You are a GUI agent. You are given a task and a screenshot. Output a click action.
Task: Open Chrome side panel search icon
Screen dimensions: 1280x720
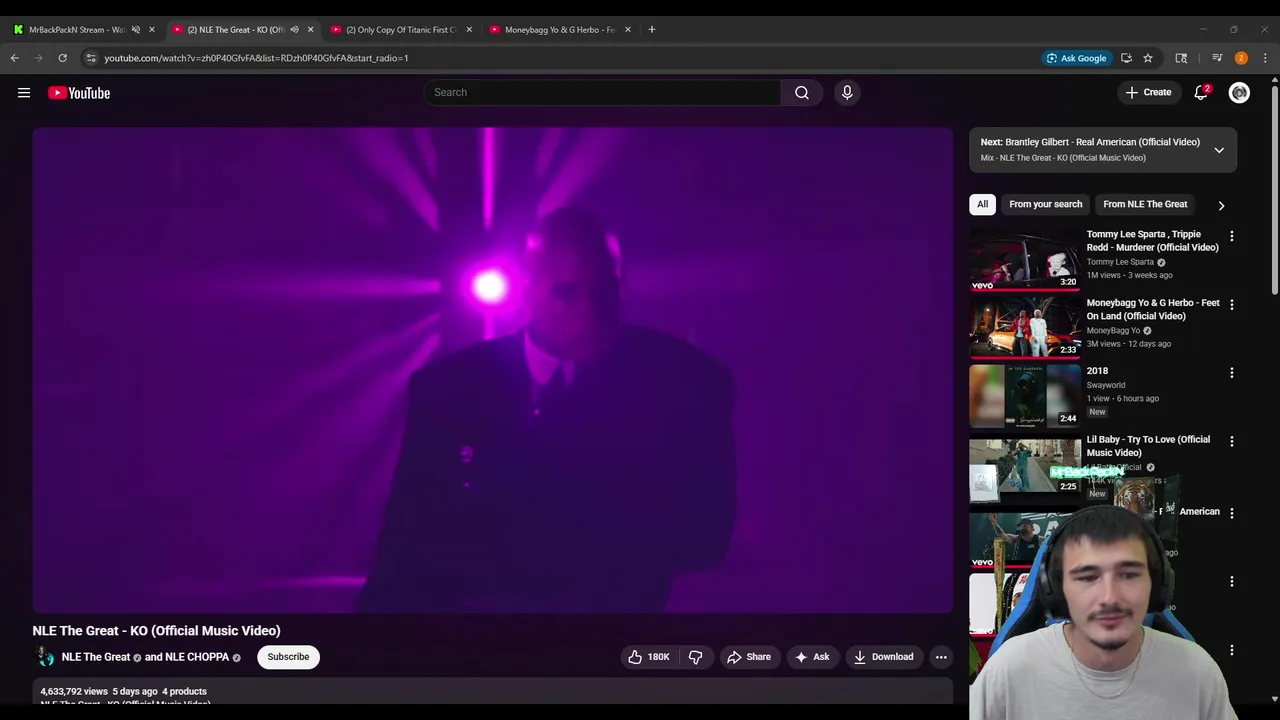pyautogui.click(x=1181, y=58)
